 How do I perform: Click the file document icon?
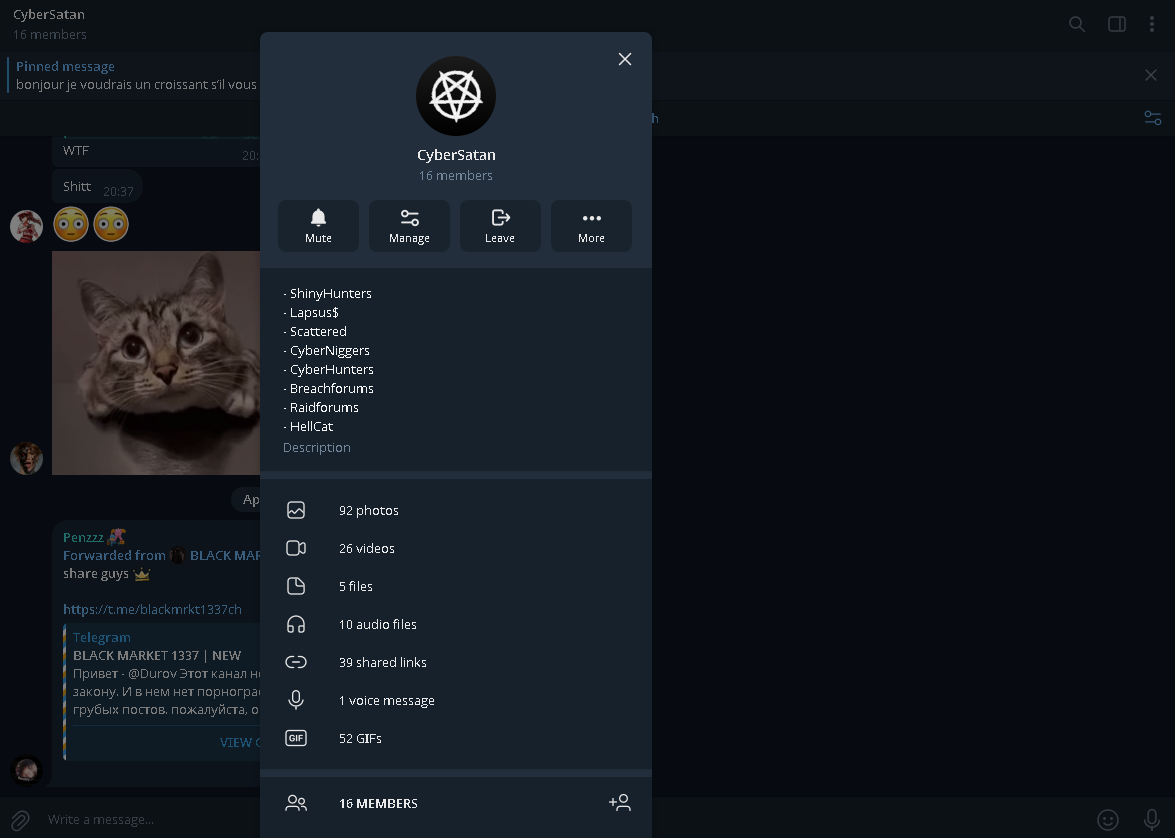(296, 586)
